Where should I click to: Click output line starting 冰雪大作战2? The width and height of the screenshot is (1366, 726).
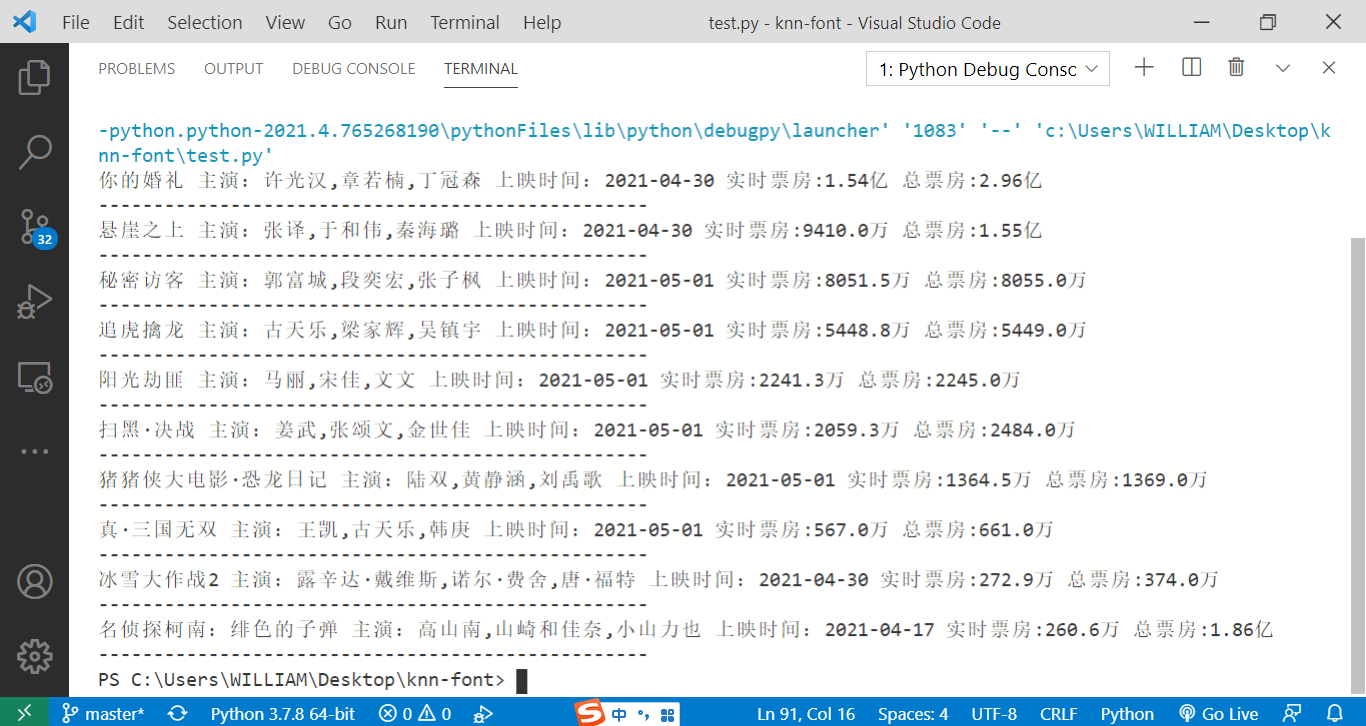(x=658, y=581)
